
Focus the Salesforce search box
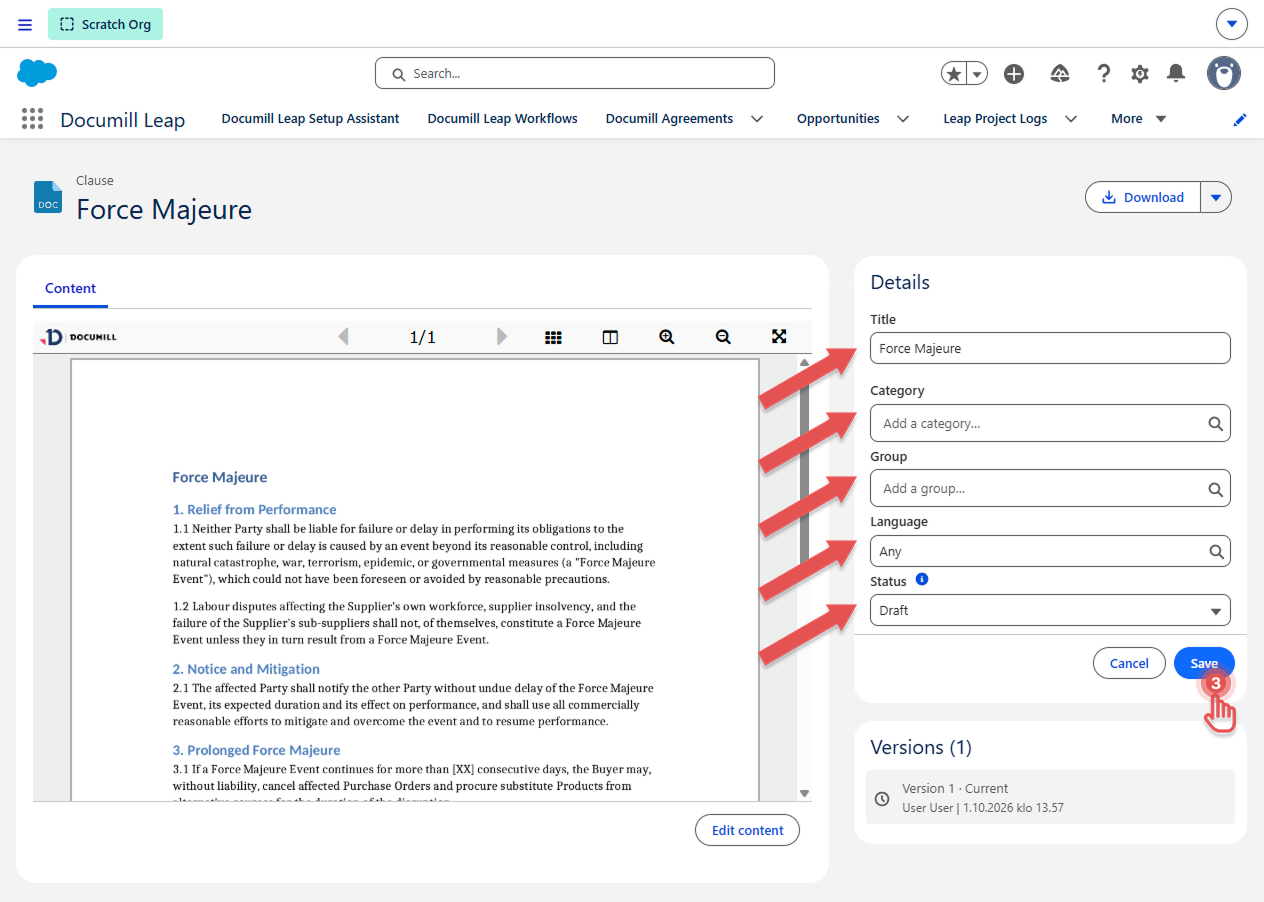tap(575, 73)
